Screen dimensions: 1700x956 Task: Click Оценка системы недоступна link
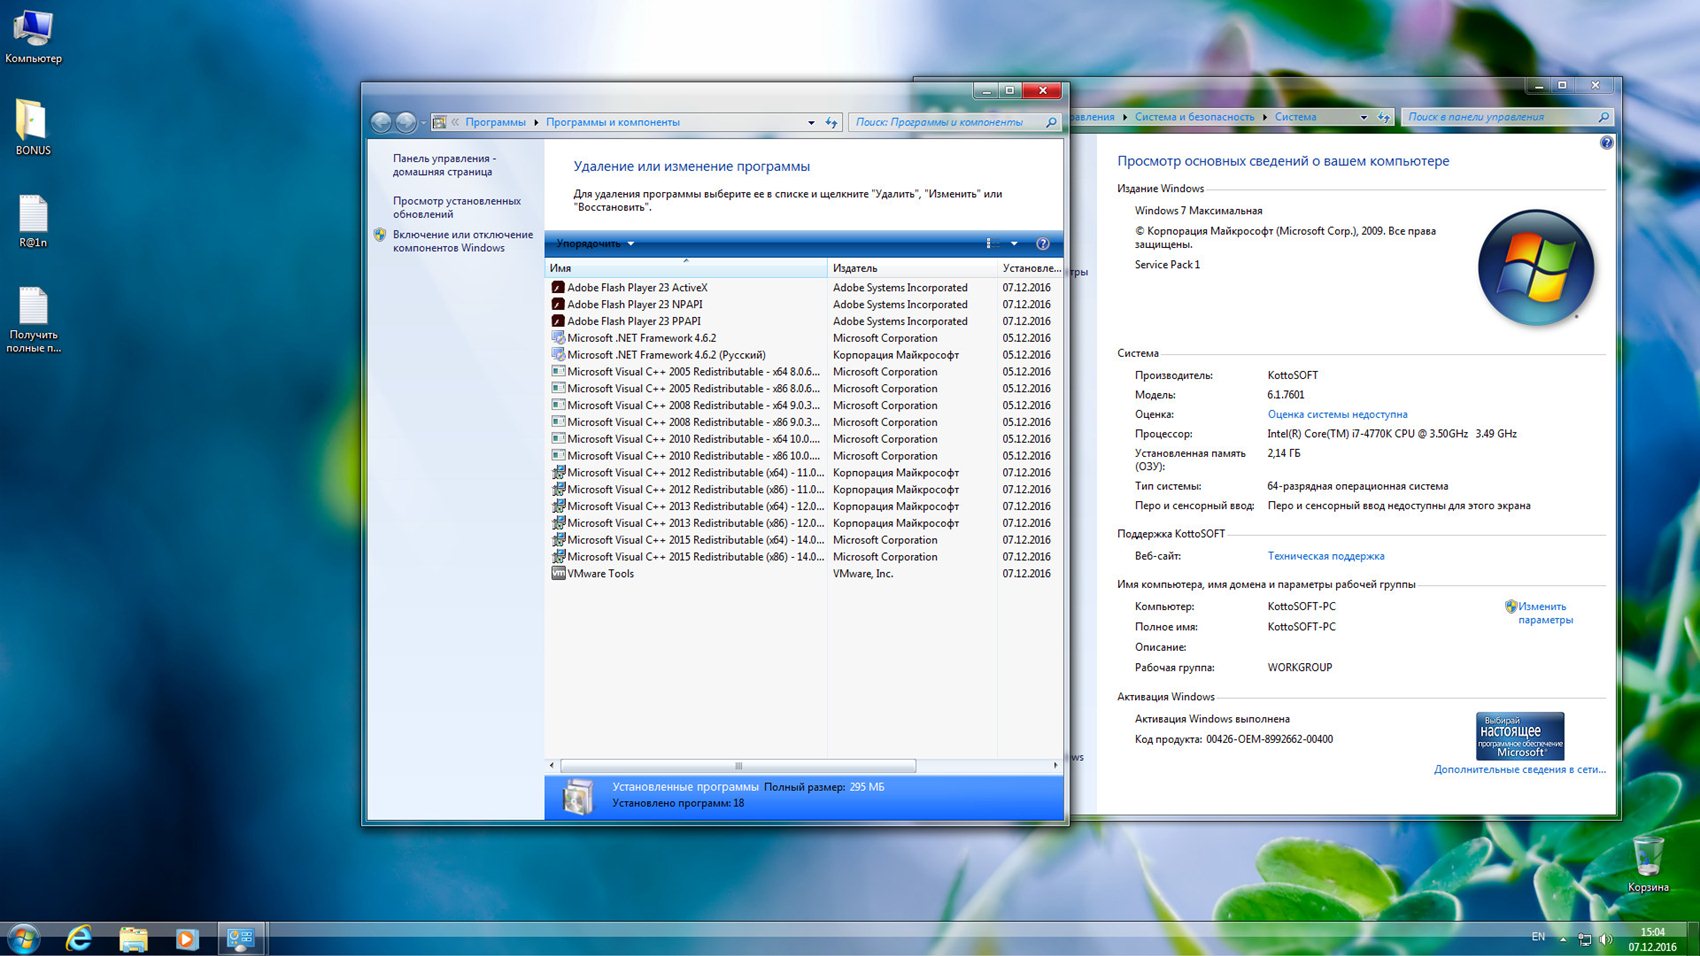[1337, 414]
